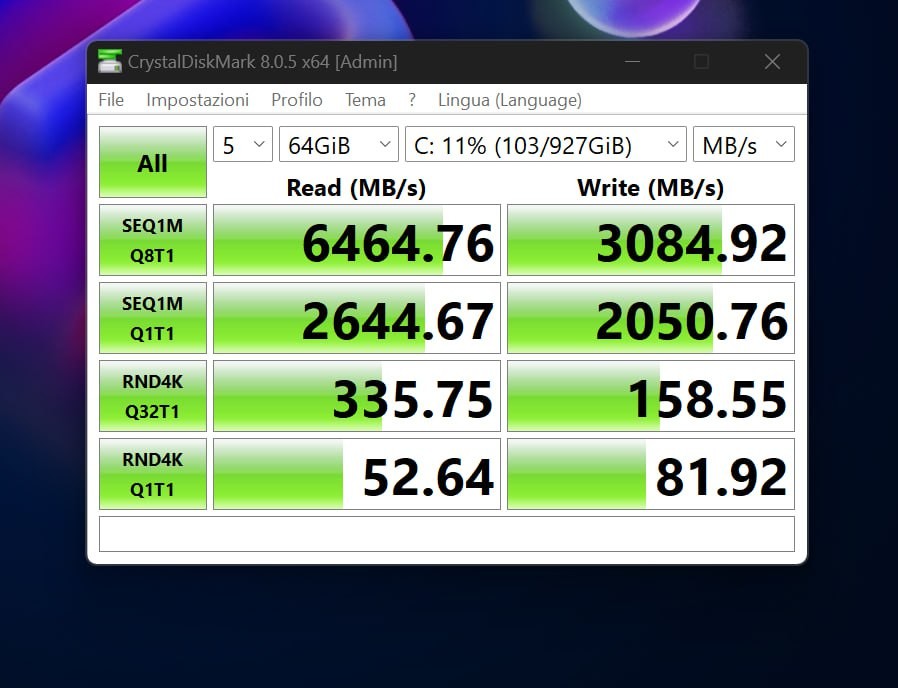The image size is (898, 688).
Task: Click the CrystalDiskMark app icon in title bar
Action: (x=110, y=62)
